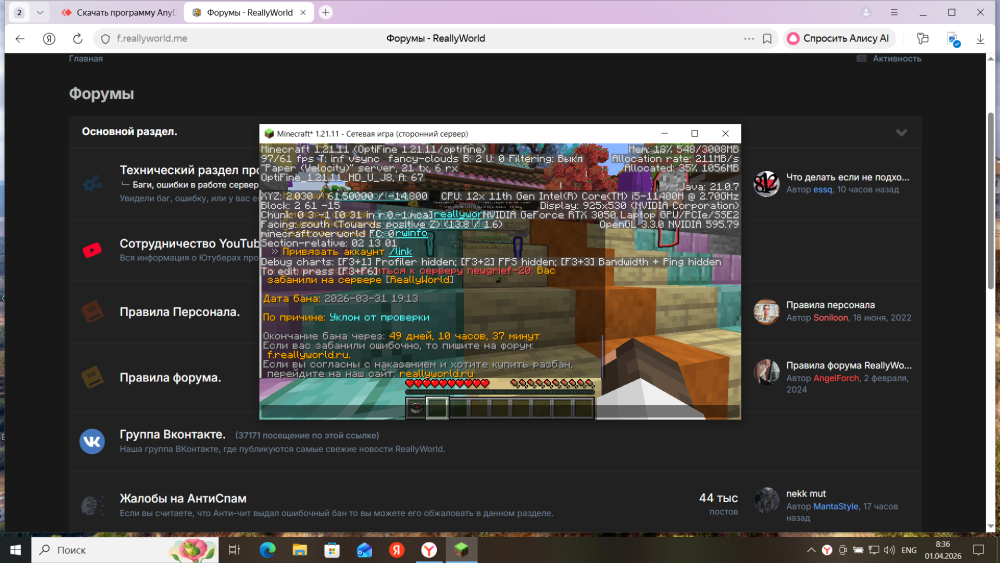Open author Soniloon profile
This screenshot has width=1000, height=563.
click(830, 318)
